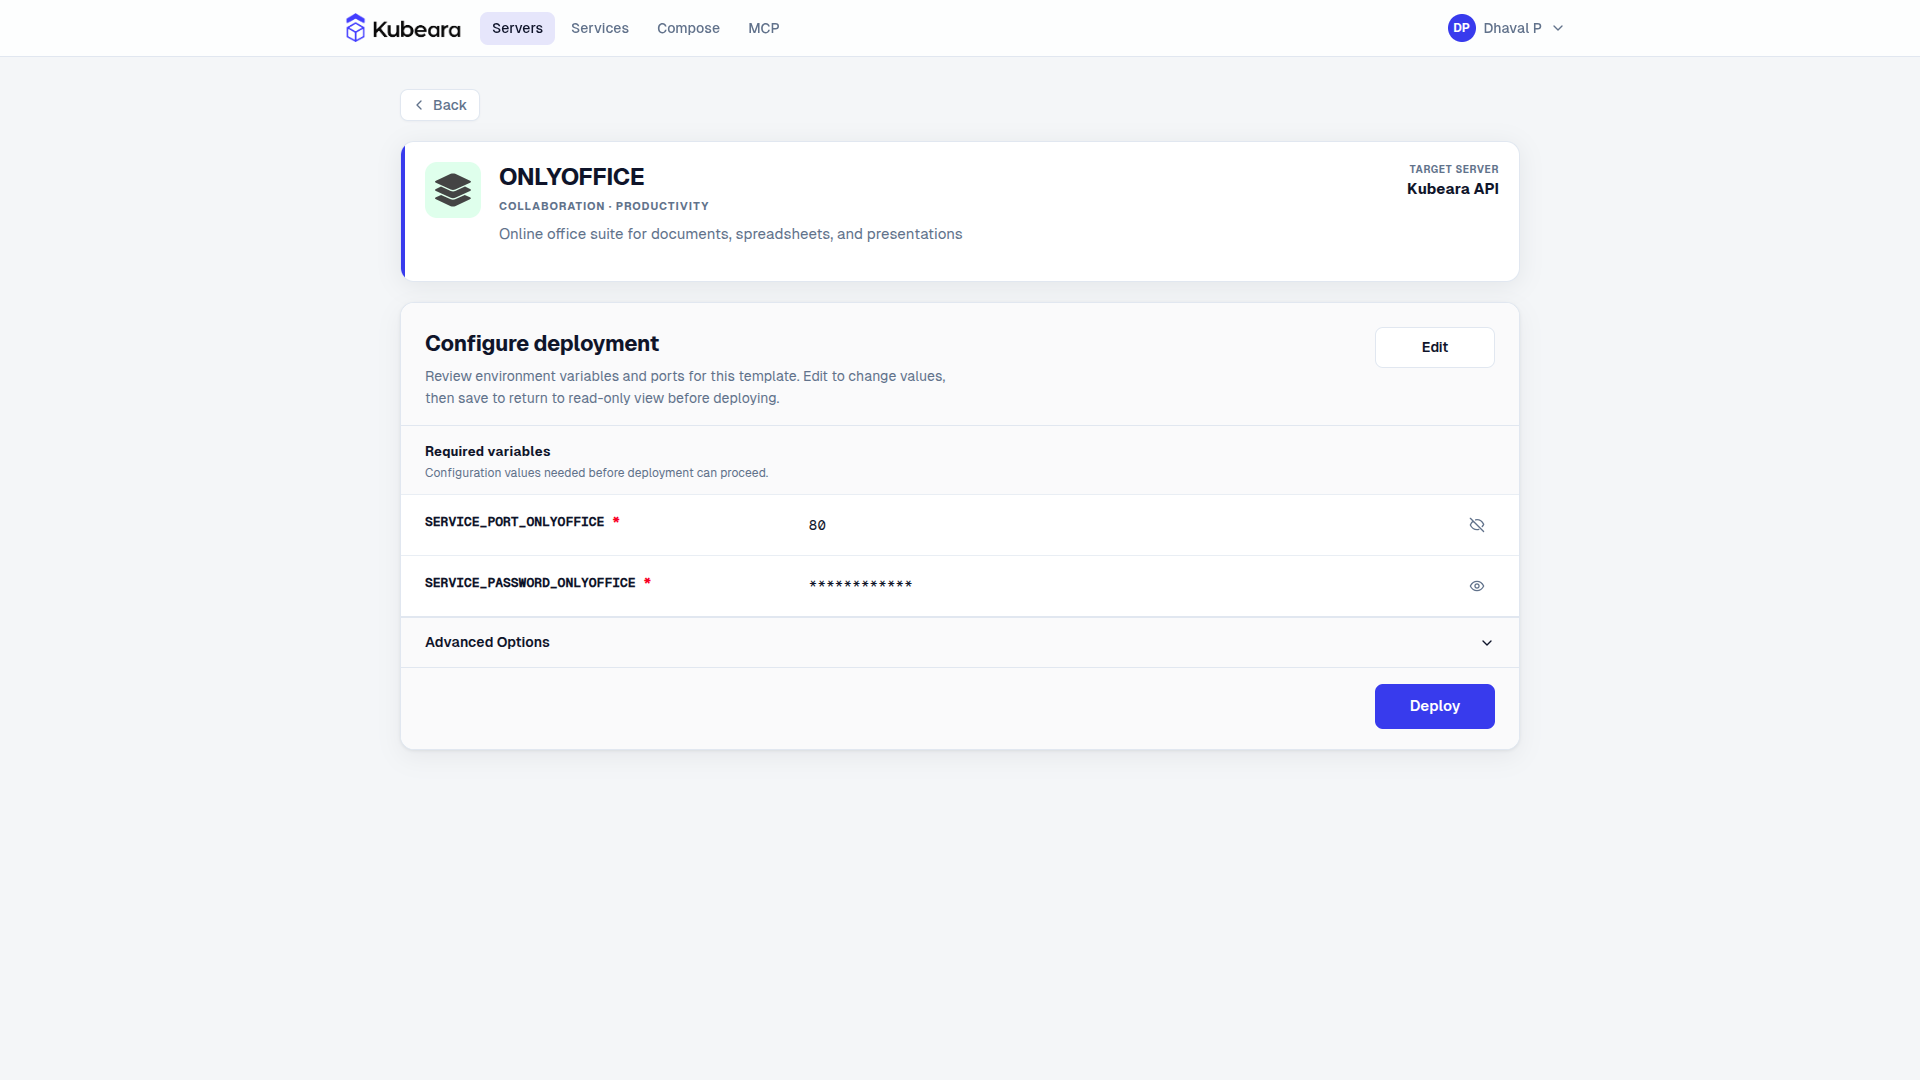Click the Deploy button

[x=1434, y=706]
